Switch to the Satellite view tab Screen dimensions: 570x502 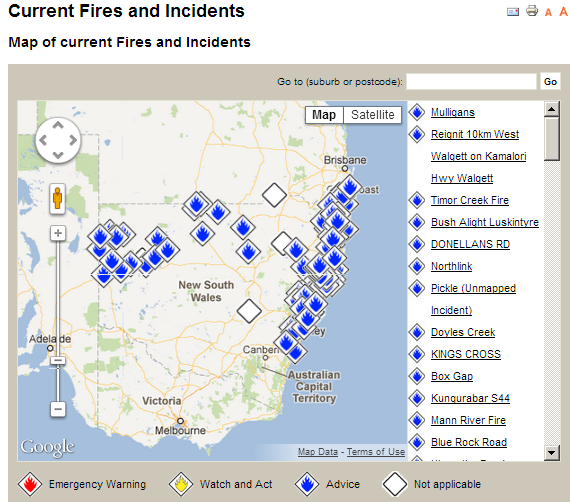(x=373, y=115)
